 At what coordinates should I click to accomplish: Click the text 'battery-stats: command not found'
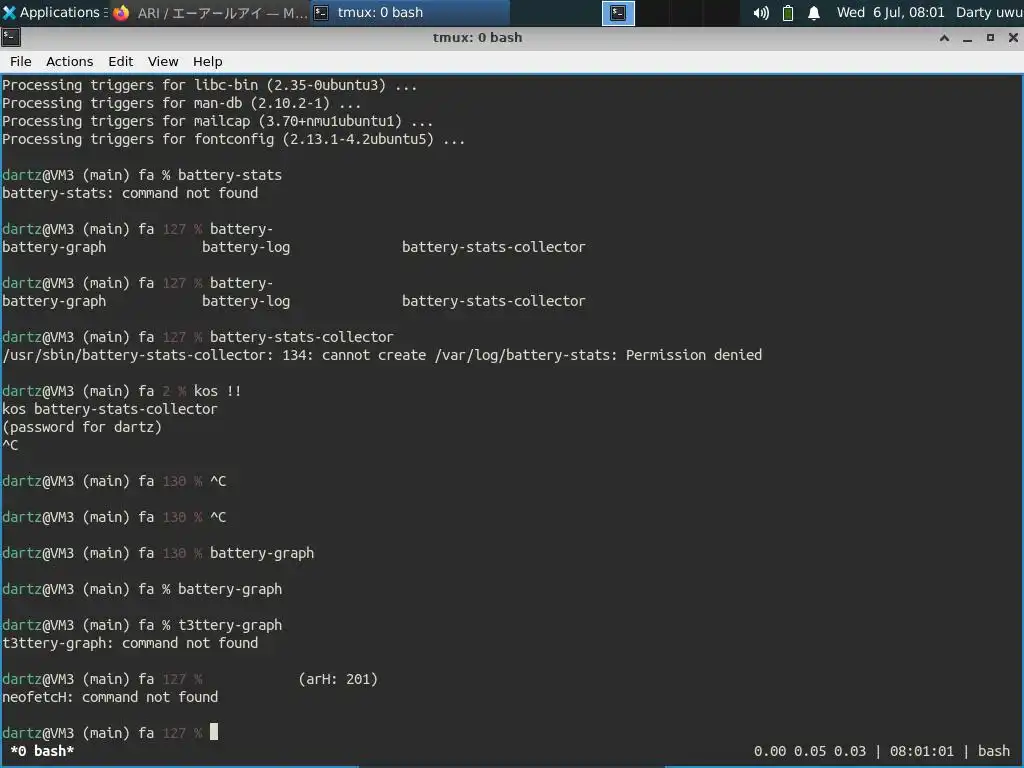[x=130, y=193]
